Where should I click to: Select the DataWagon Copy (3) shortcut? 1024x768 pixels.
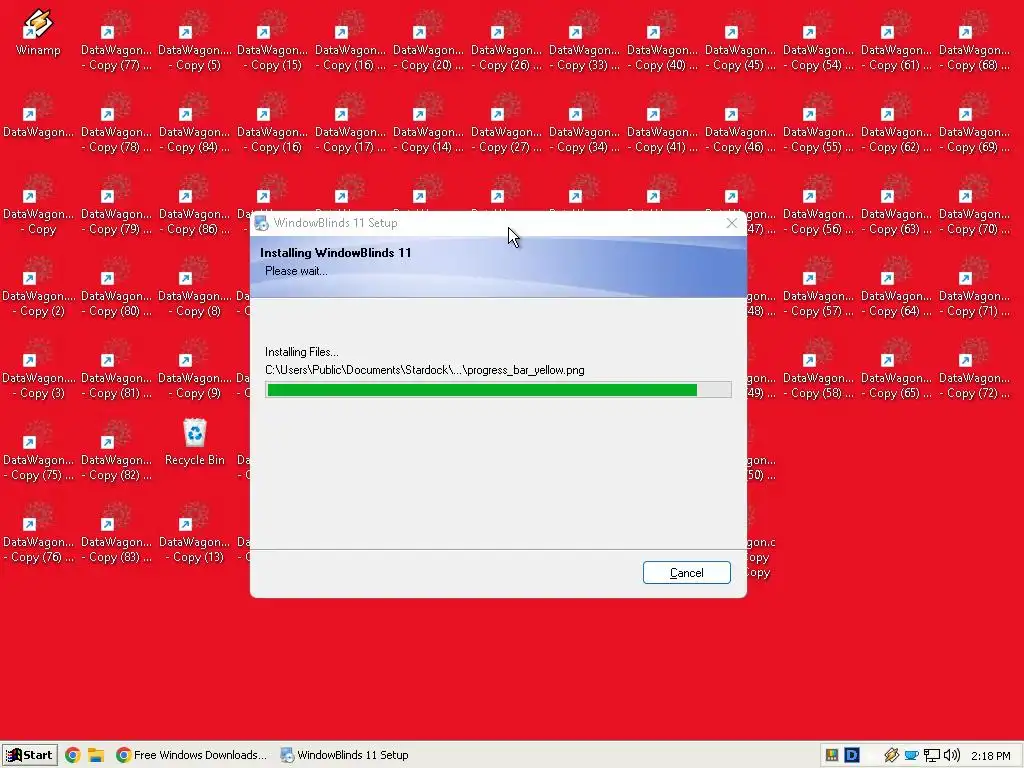pos(38,370)
